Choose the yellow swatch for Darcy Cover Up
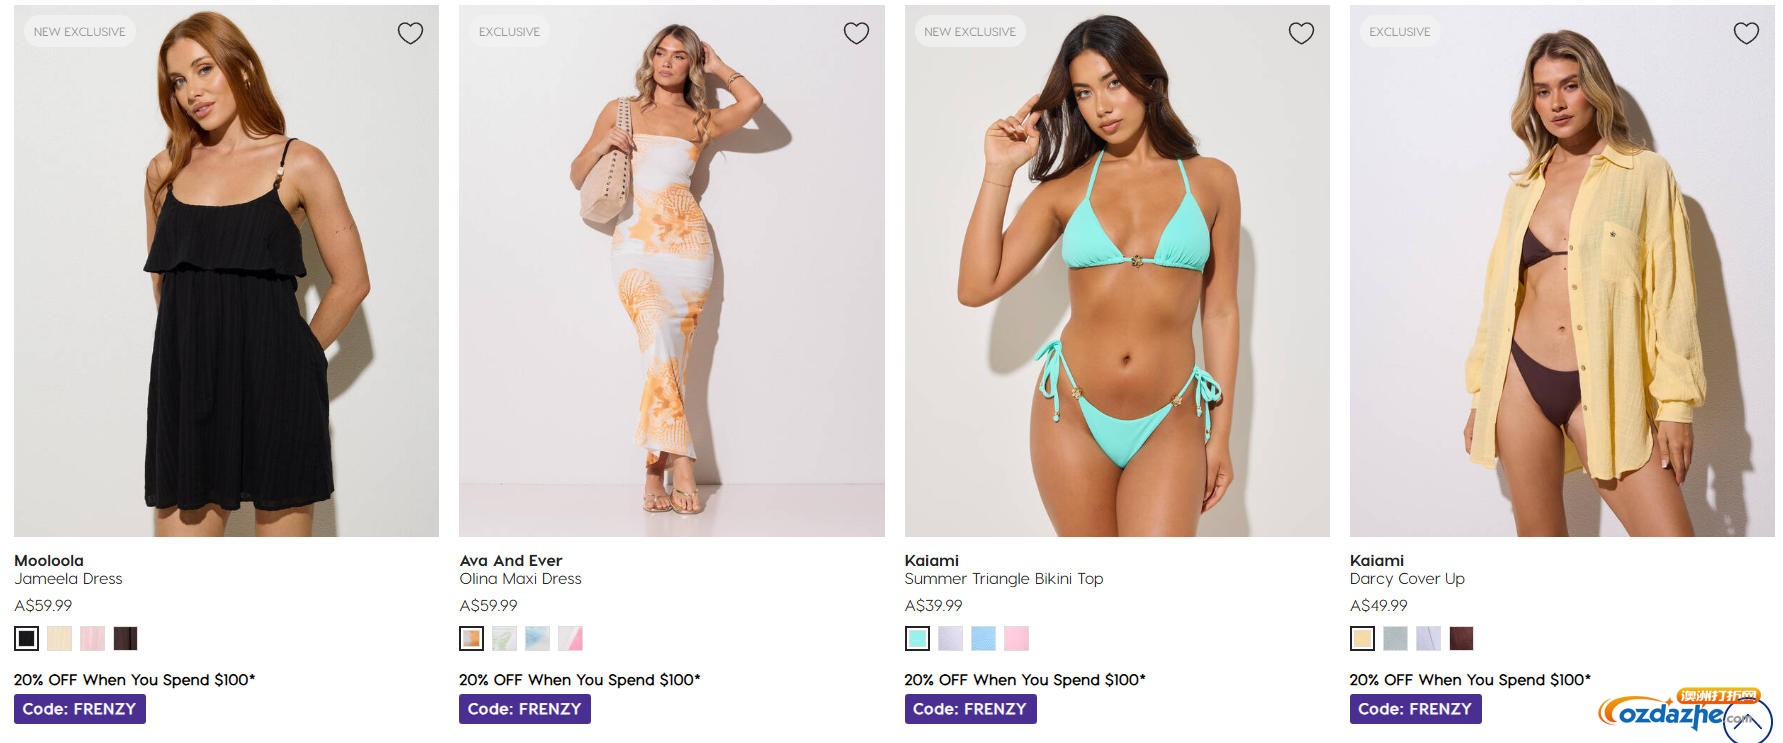This screenshot has width=1783, height=743. point(1361,638)
